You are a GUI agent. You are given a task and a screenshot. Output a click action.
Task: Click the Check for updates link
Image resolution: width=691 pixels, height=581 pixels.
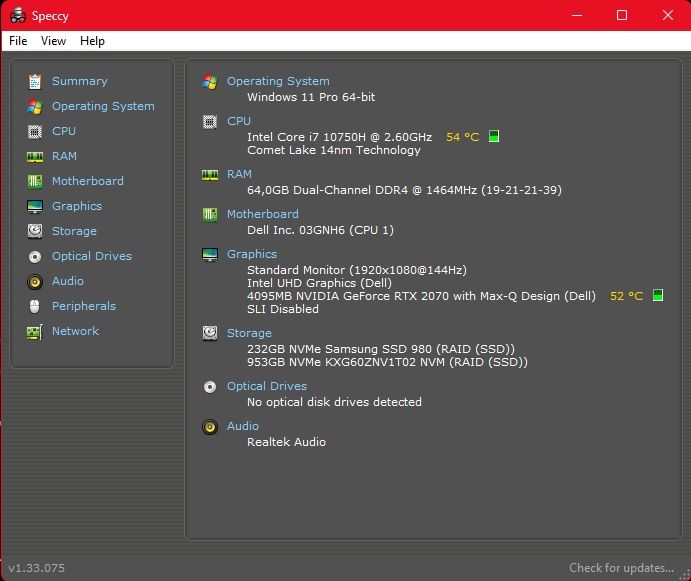621,568
